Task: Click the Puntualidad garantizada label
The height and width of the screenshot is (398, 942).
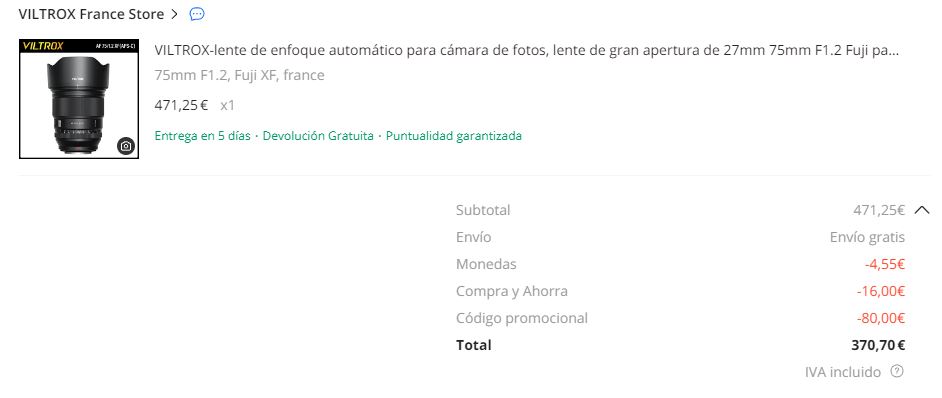Action: pyautogui.click(x=454, y=135)
